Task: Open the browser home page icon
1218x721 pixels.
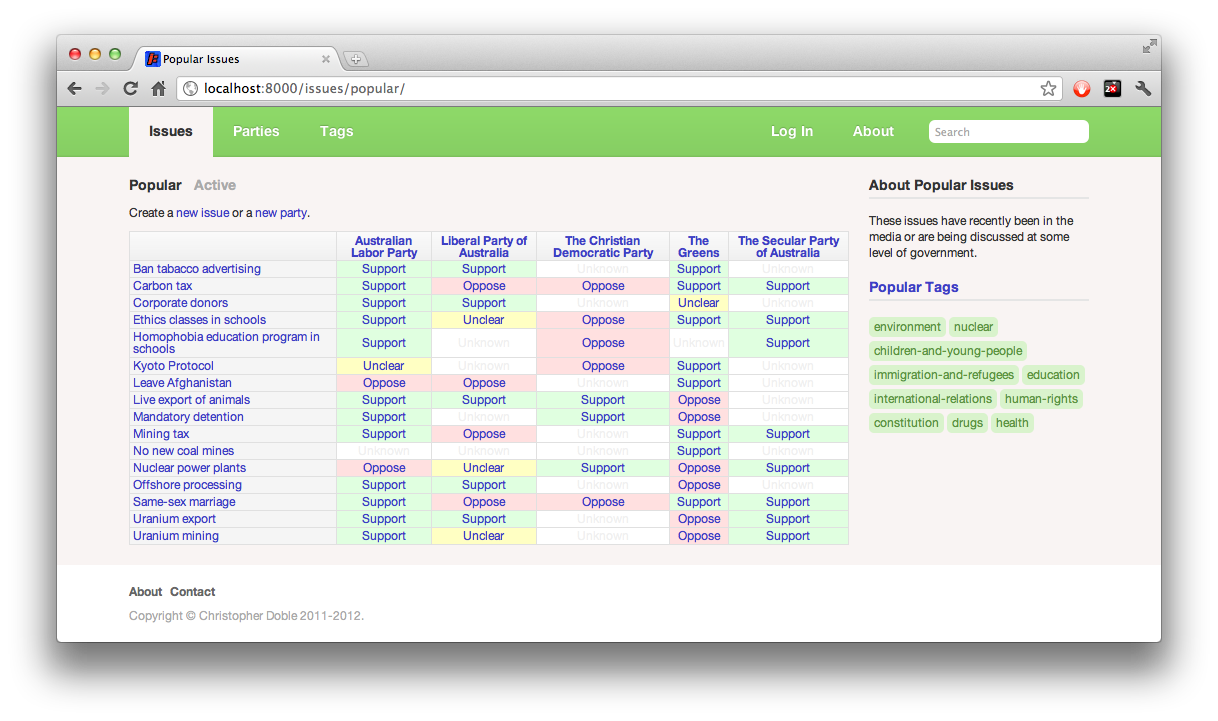Action: [158, 88]
